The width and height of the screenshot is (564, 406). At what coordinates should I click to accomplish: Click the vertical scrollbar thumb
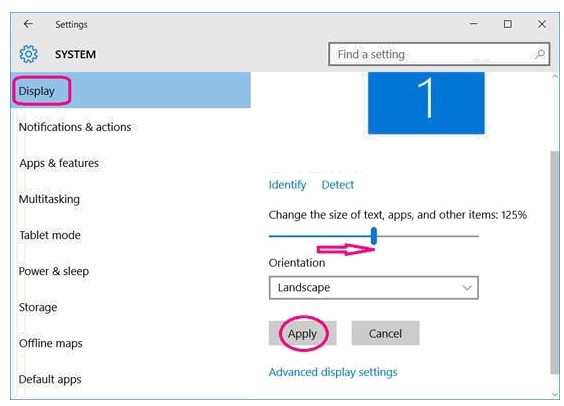(555, 263)
